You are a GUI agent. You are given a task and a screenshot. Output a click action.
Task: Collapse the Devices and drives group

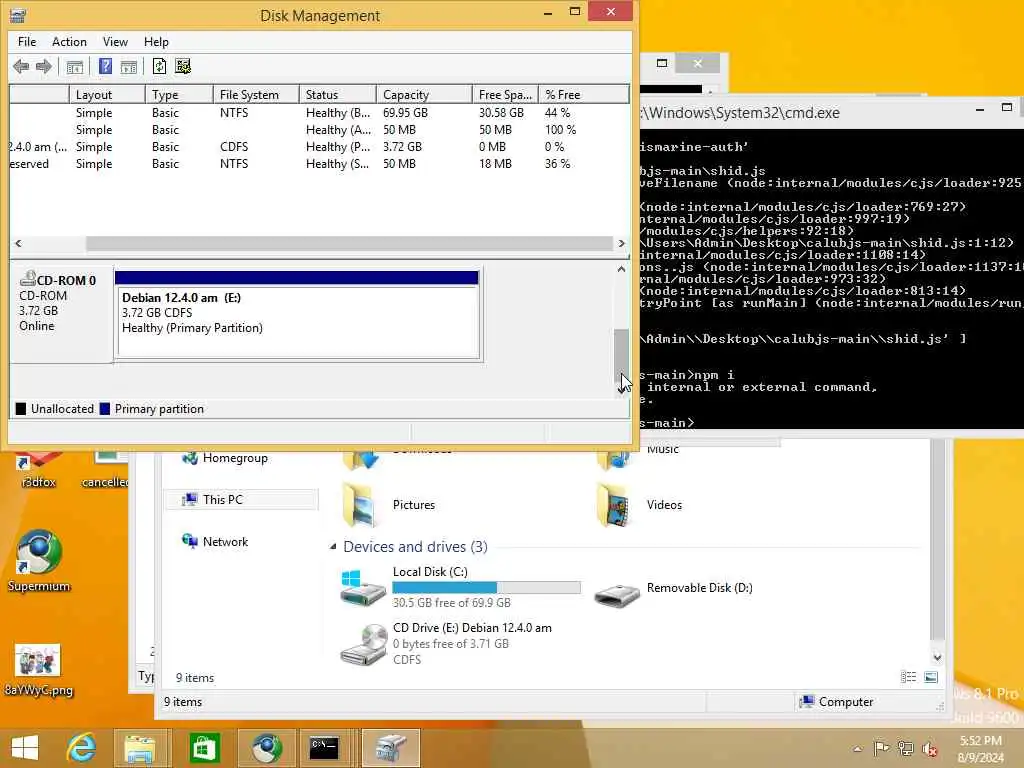[x=333, y=547]
